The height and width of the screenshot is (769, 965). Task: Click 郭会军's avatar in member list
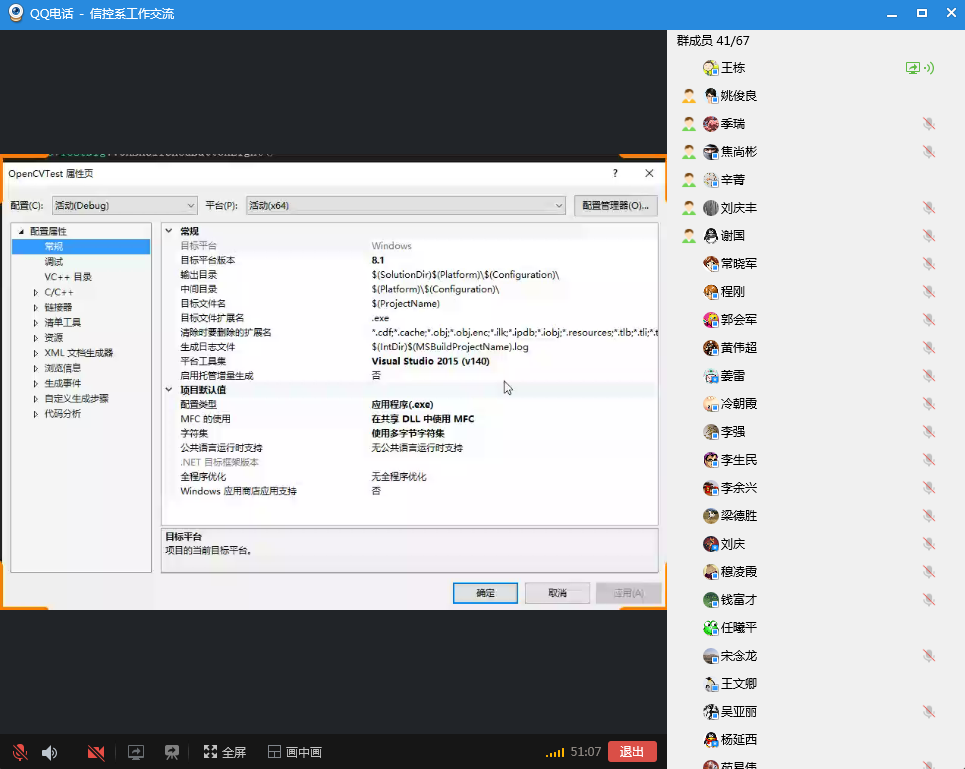(x=711, y=319)
